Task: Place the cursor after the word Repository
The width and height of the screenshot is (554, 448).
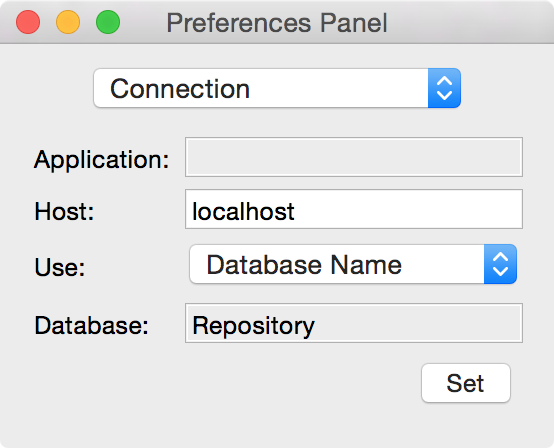Action: tap(316, 326)
